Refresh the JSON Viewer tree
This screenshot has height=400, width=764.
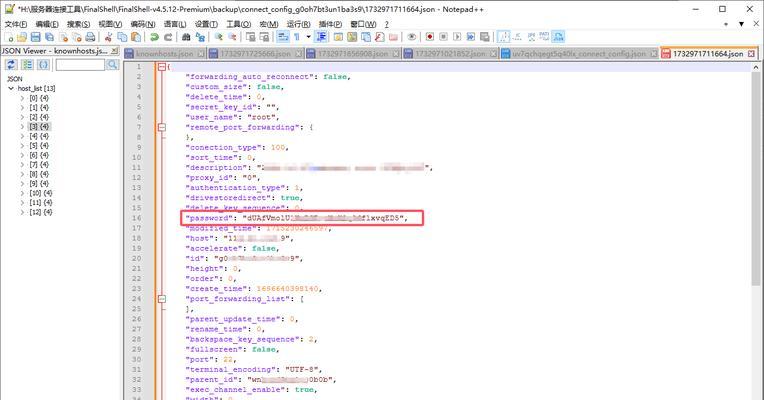[x=11, y=65]
